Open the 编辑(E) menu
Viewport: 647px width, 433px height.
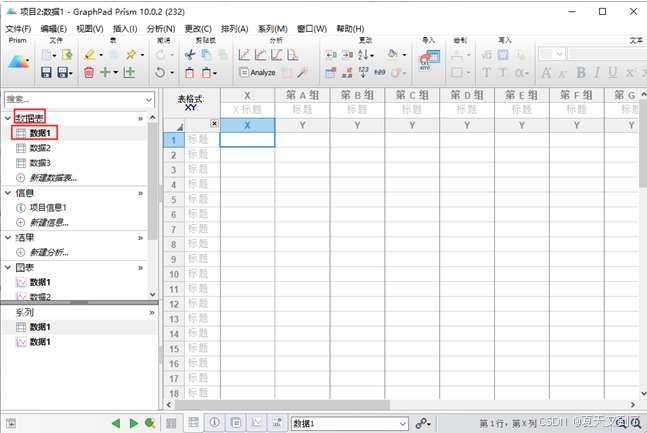point(54,29)
